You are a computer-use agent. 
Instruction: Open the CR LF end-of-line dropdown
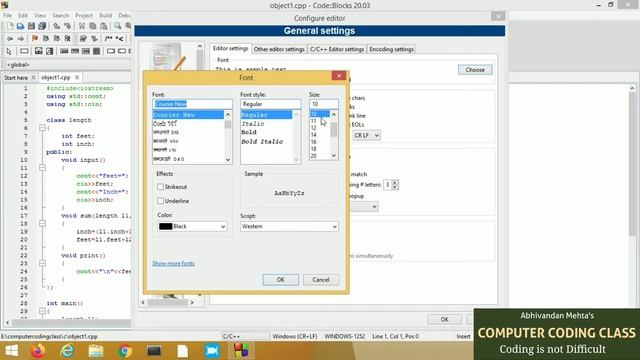click(366, 135)
